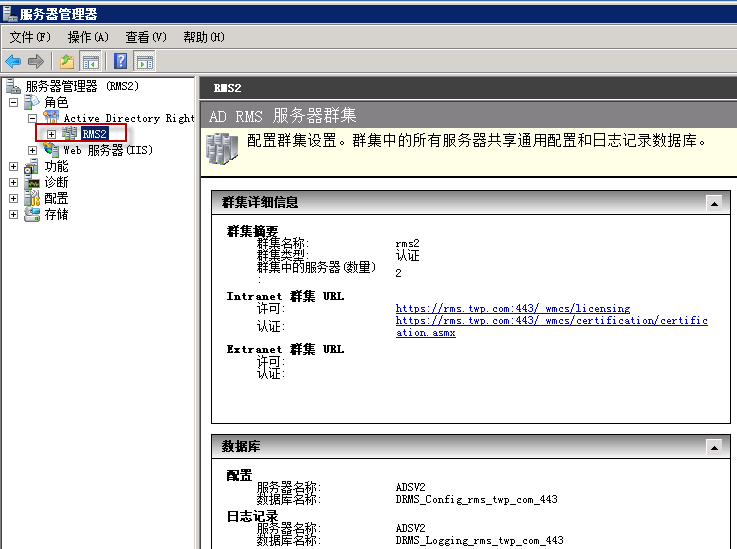
Task: Click cluster type value 认证
Action: (407, 255)
